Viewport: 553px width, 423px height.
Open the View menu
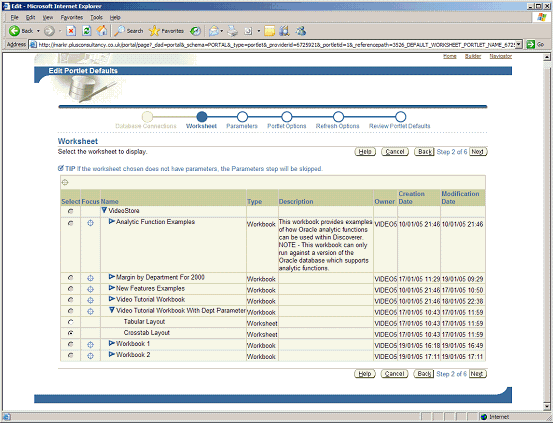(x=48, y=17)
